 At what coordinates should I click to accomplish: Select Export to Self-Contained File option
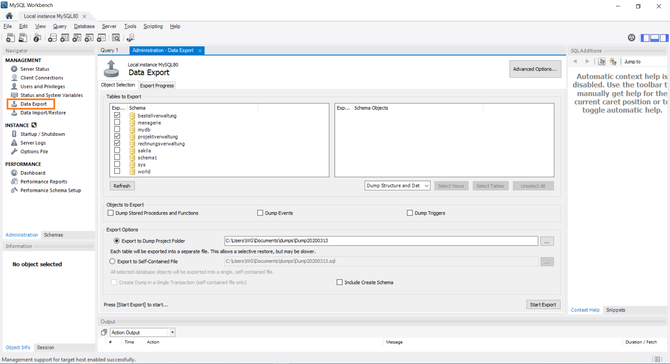point(112,261)
